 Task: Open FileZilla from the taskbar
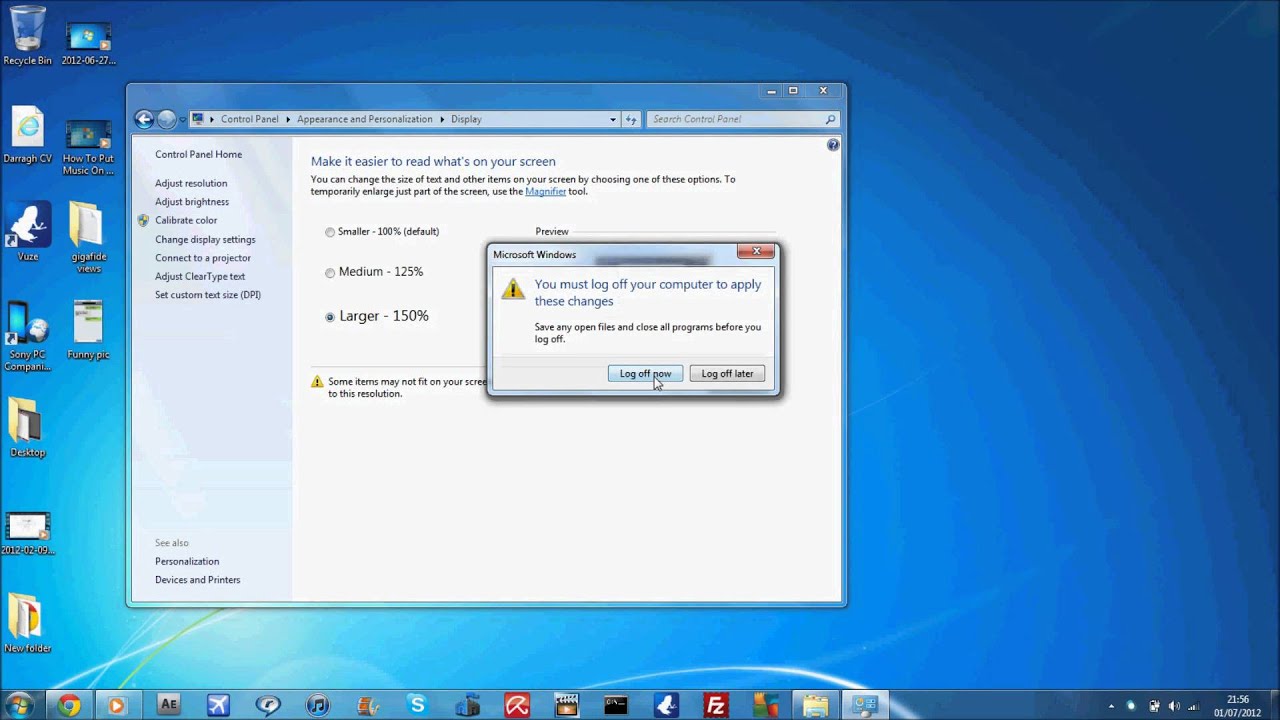pos(716,705)
